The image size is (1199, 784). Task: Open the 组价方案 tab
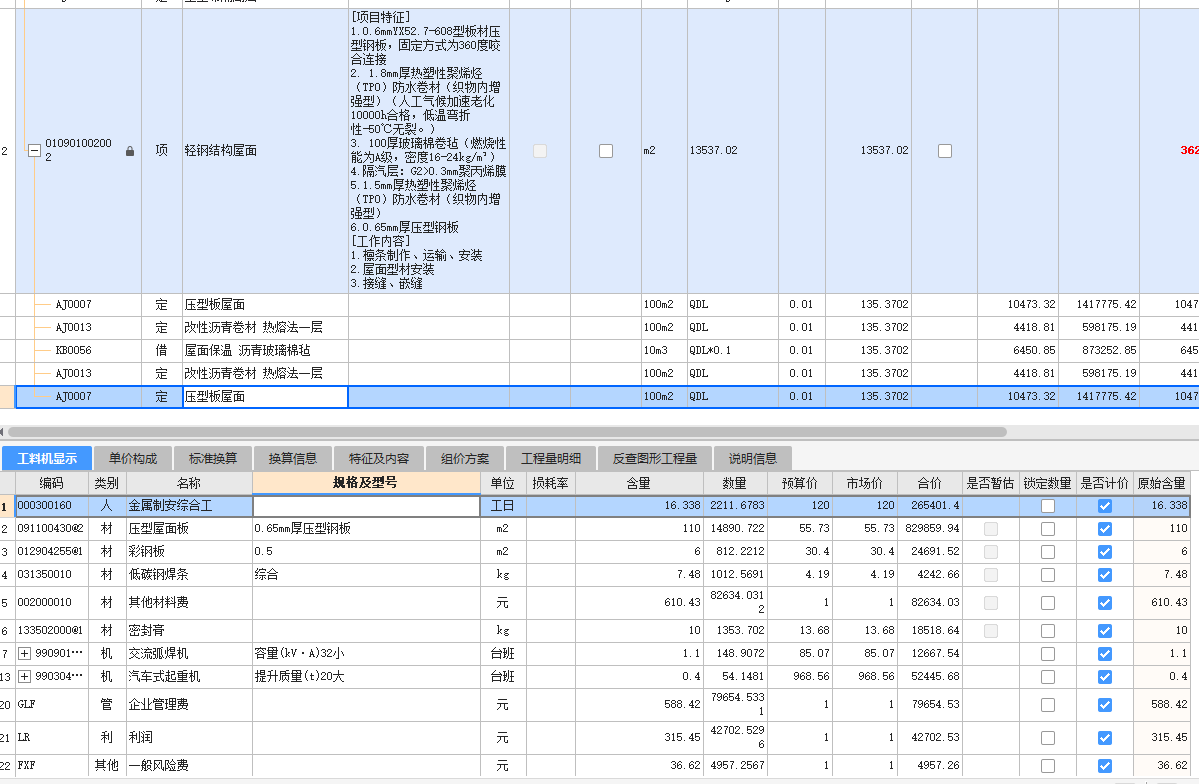coord(465,459)
